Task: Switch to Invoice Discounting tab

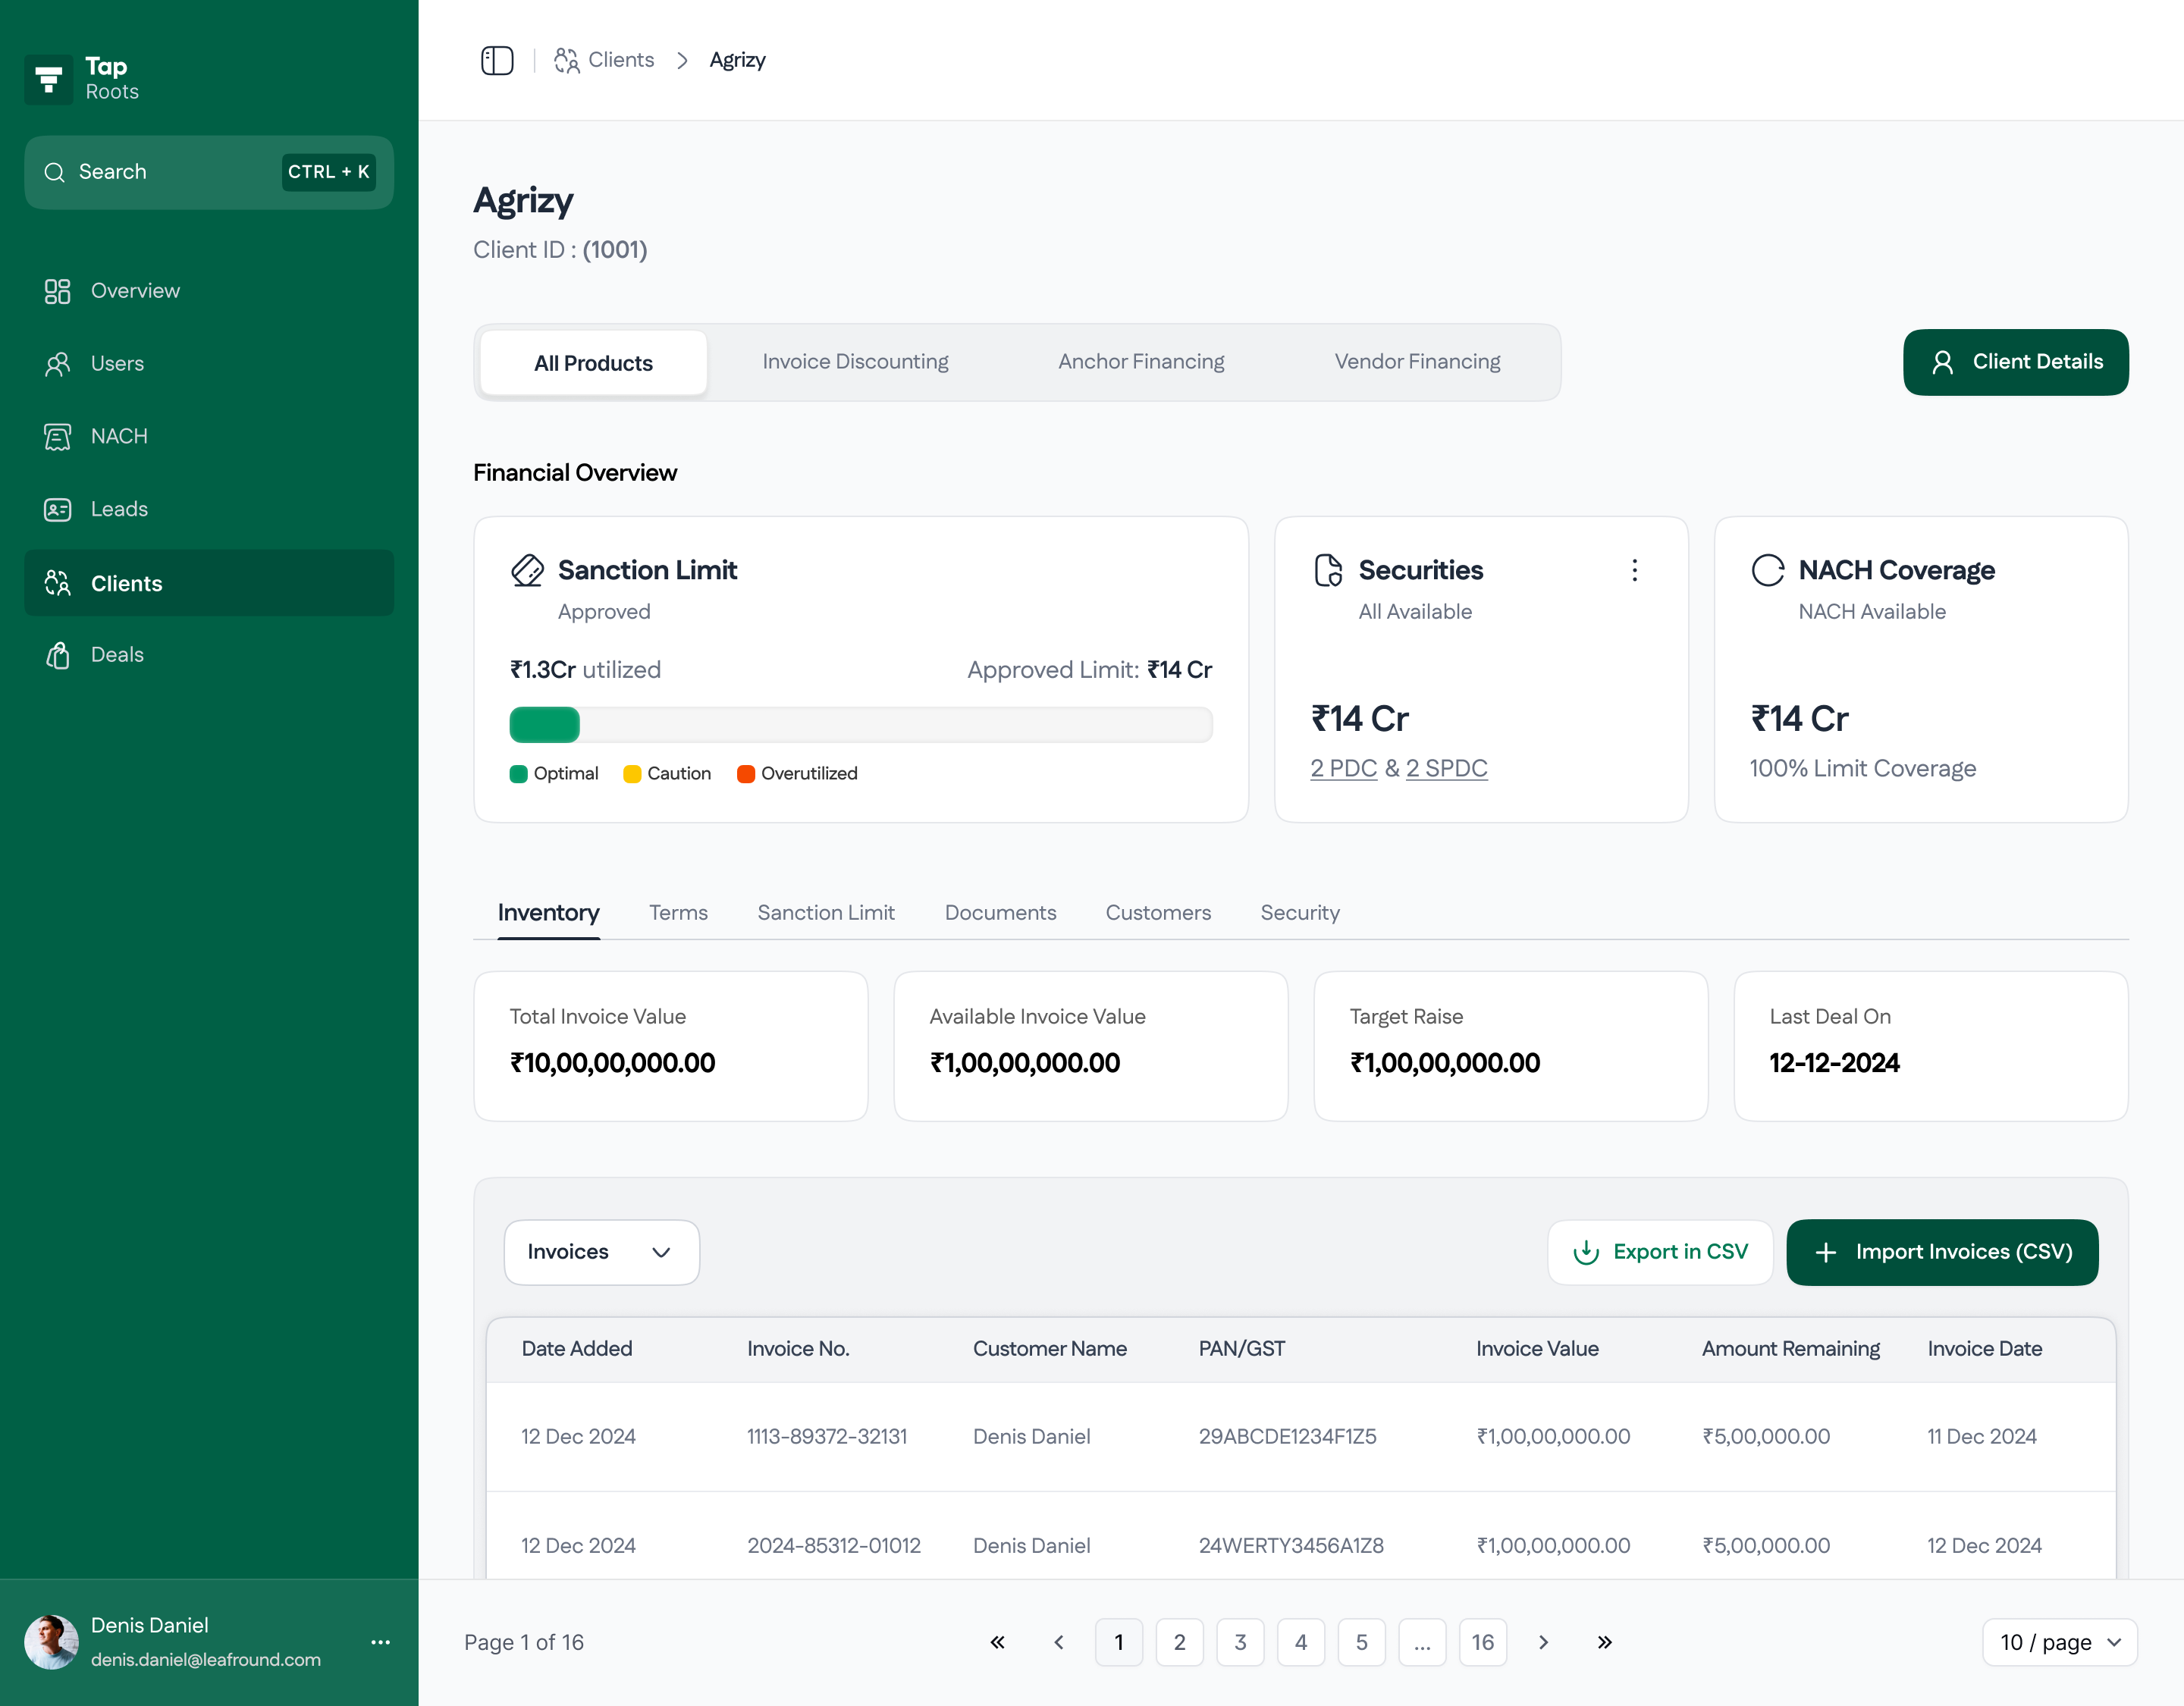Action: click(x=855, y=362)
